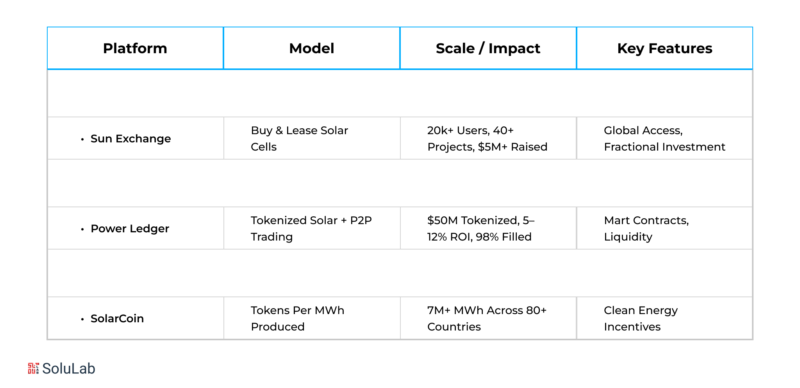
Task: Select the Platform column header
Action: tap(135, 48)
